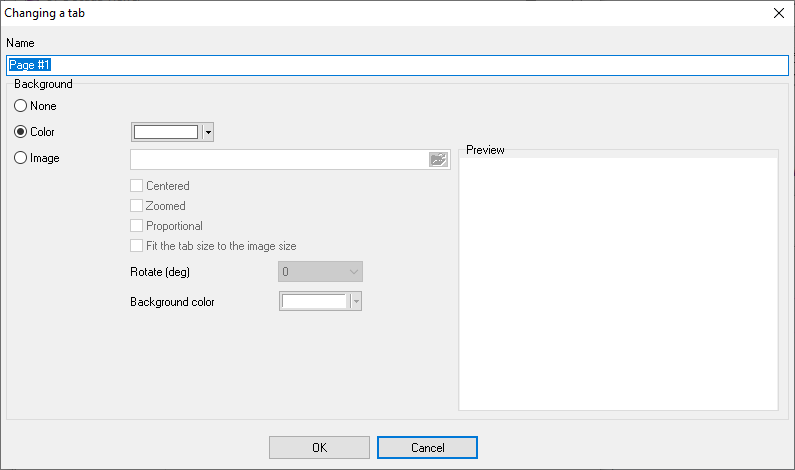This screenshot has height=470, width=795.
Task: Choose the Image background radio button
Action: point(20,158)
